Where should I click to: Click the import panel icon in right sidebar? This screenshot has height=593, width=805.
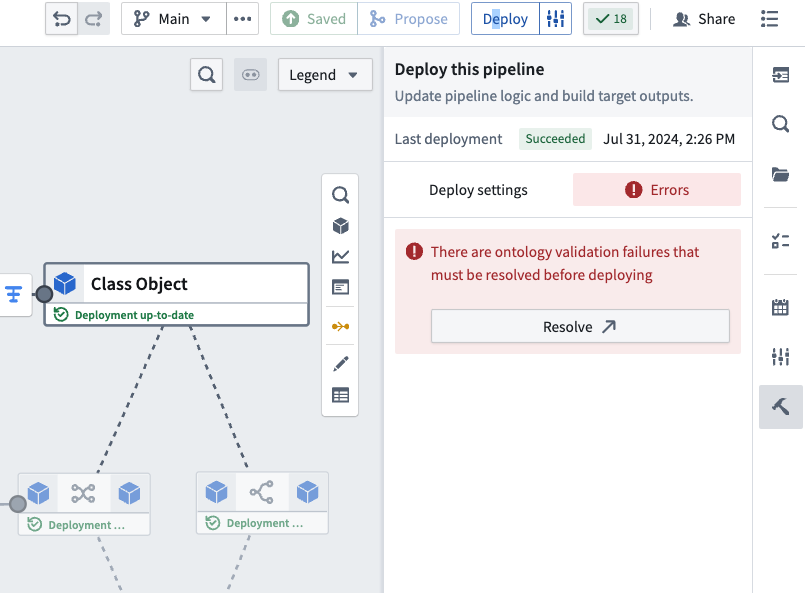tap(780, 75)
